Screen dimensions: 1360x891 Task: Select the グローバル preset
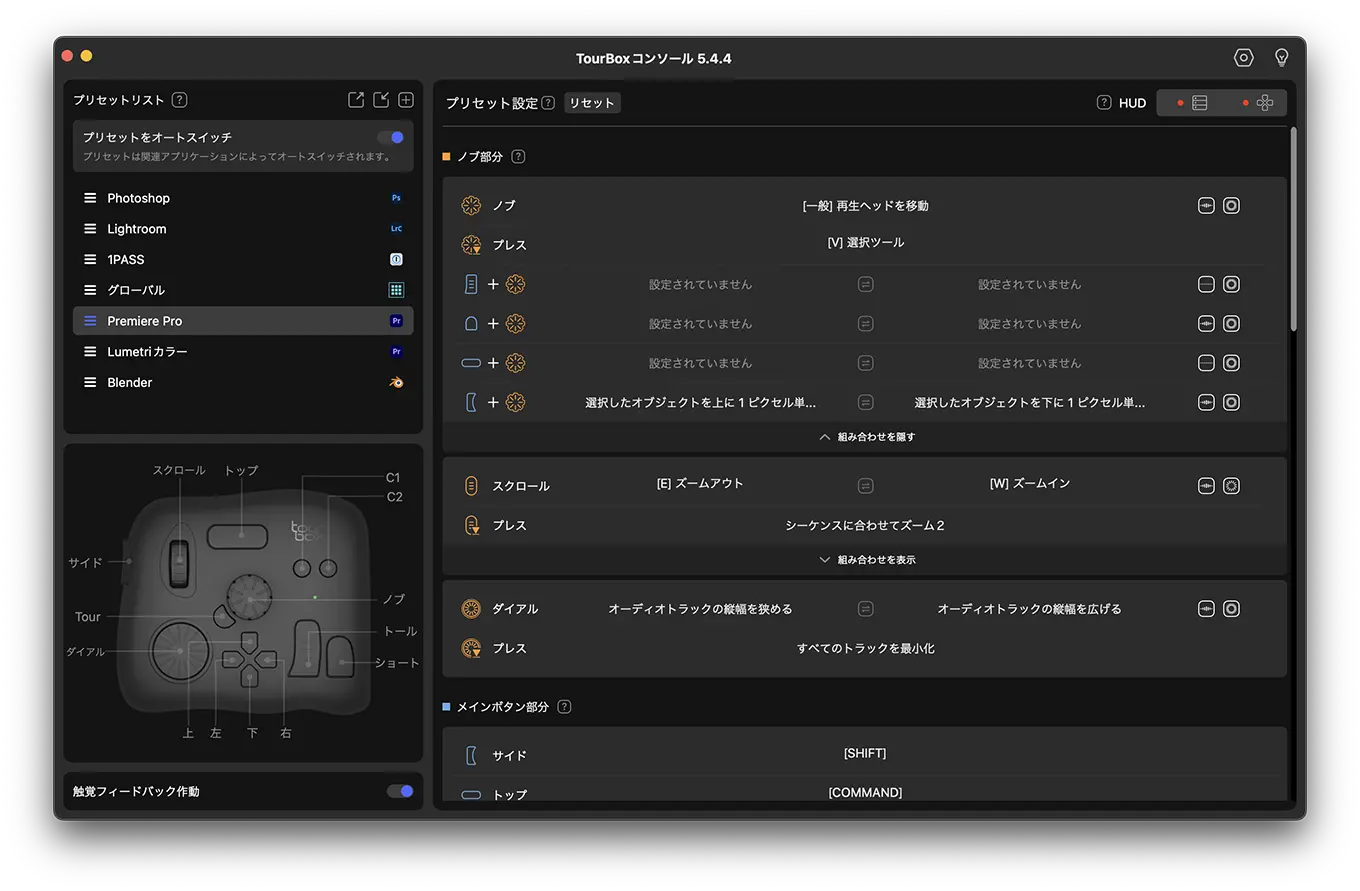[x=243, y=290]
